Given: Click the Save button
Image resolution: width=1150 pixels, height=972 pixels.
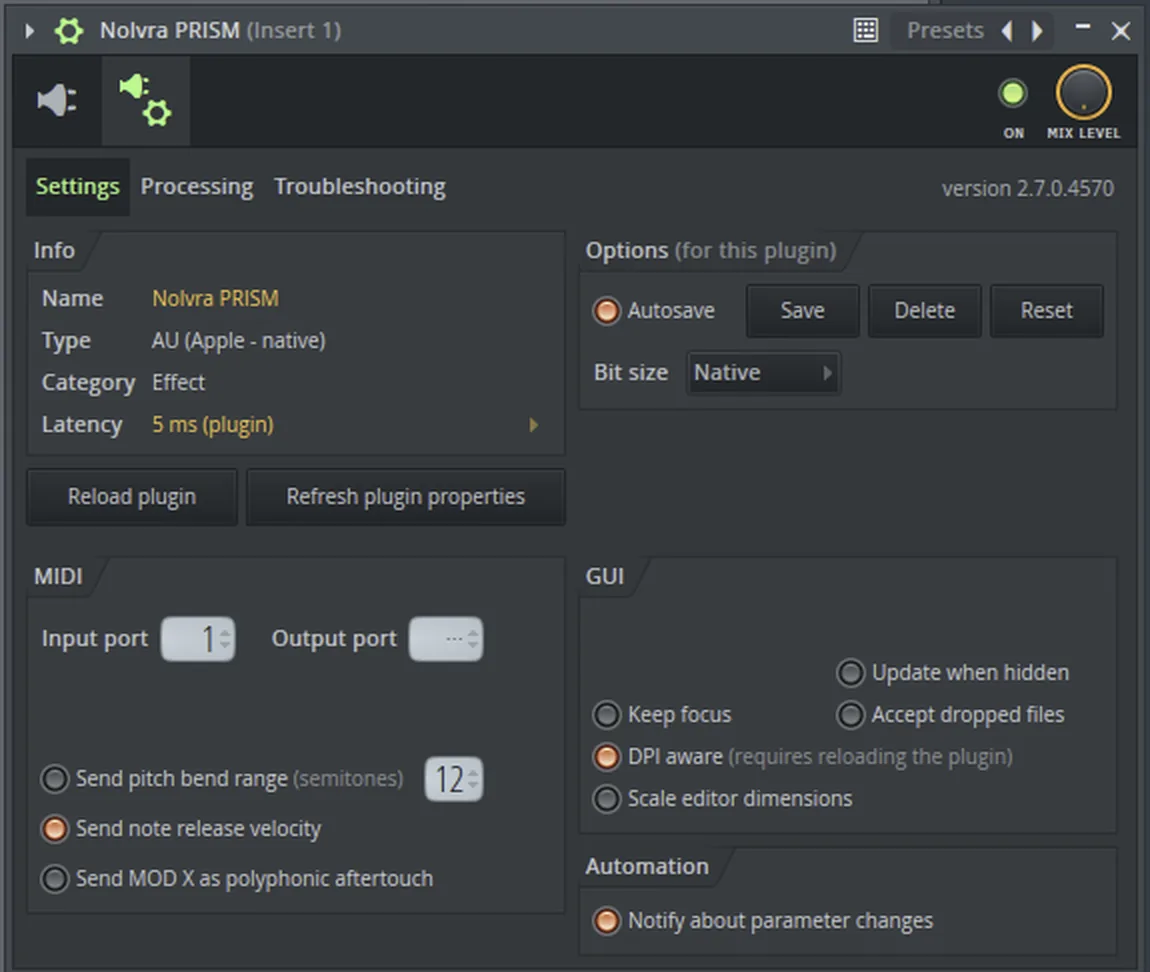Looking at the screenshot, I should pos(802,310).
